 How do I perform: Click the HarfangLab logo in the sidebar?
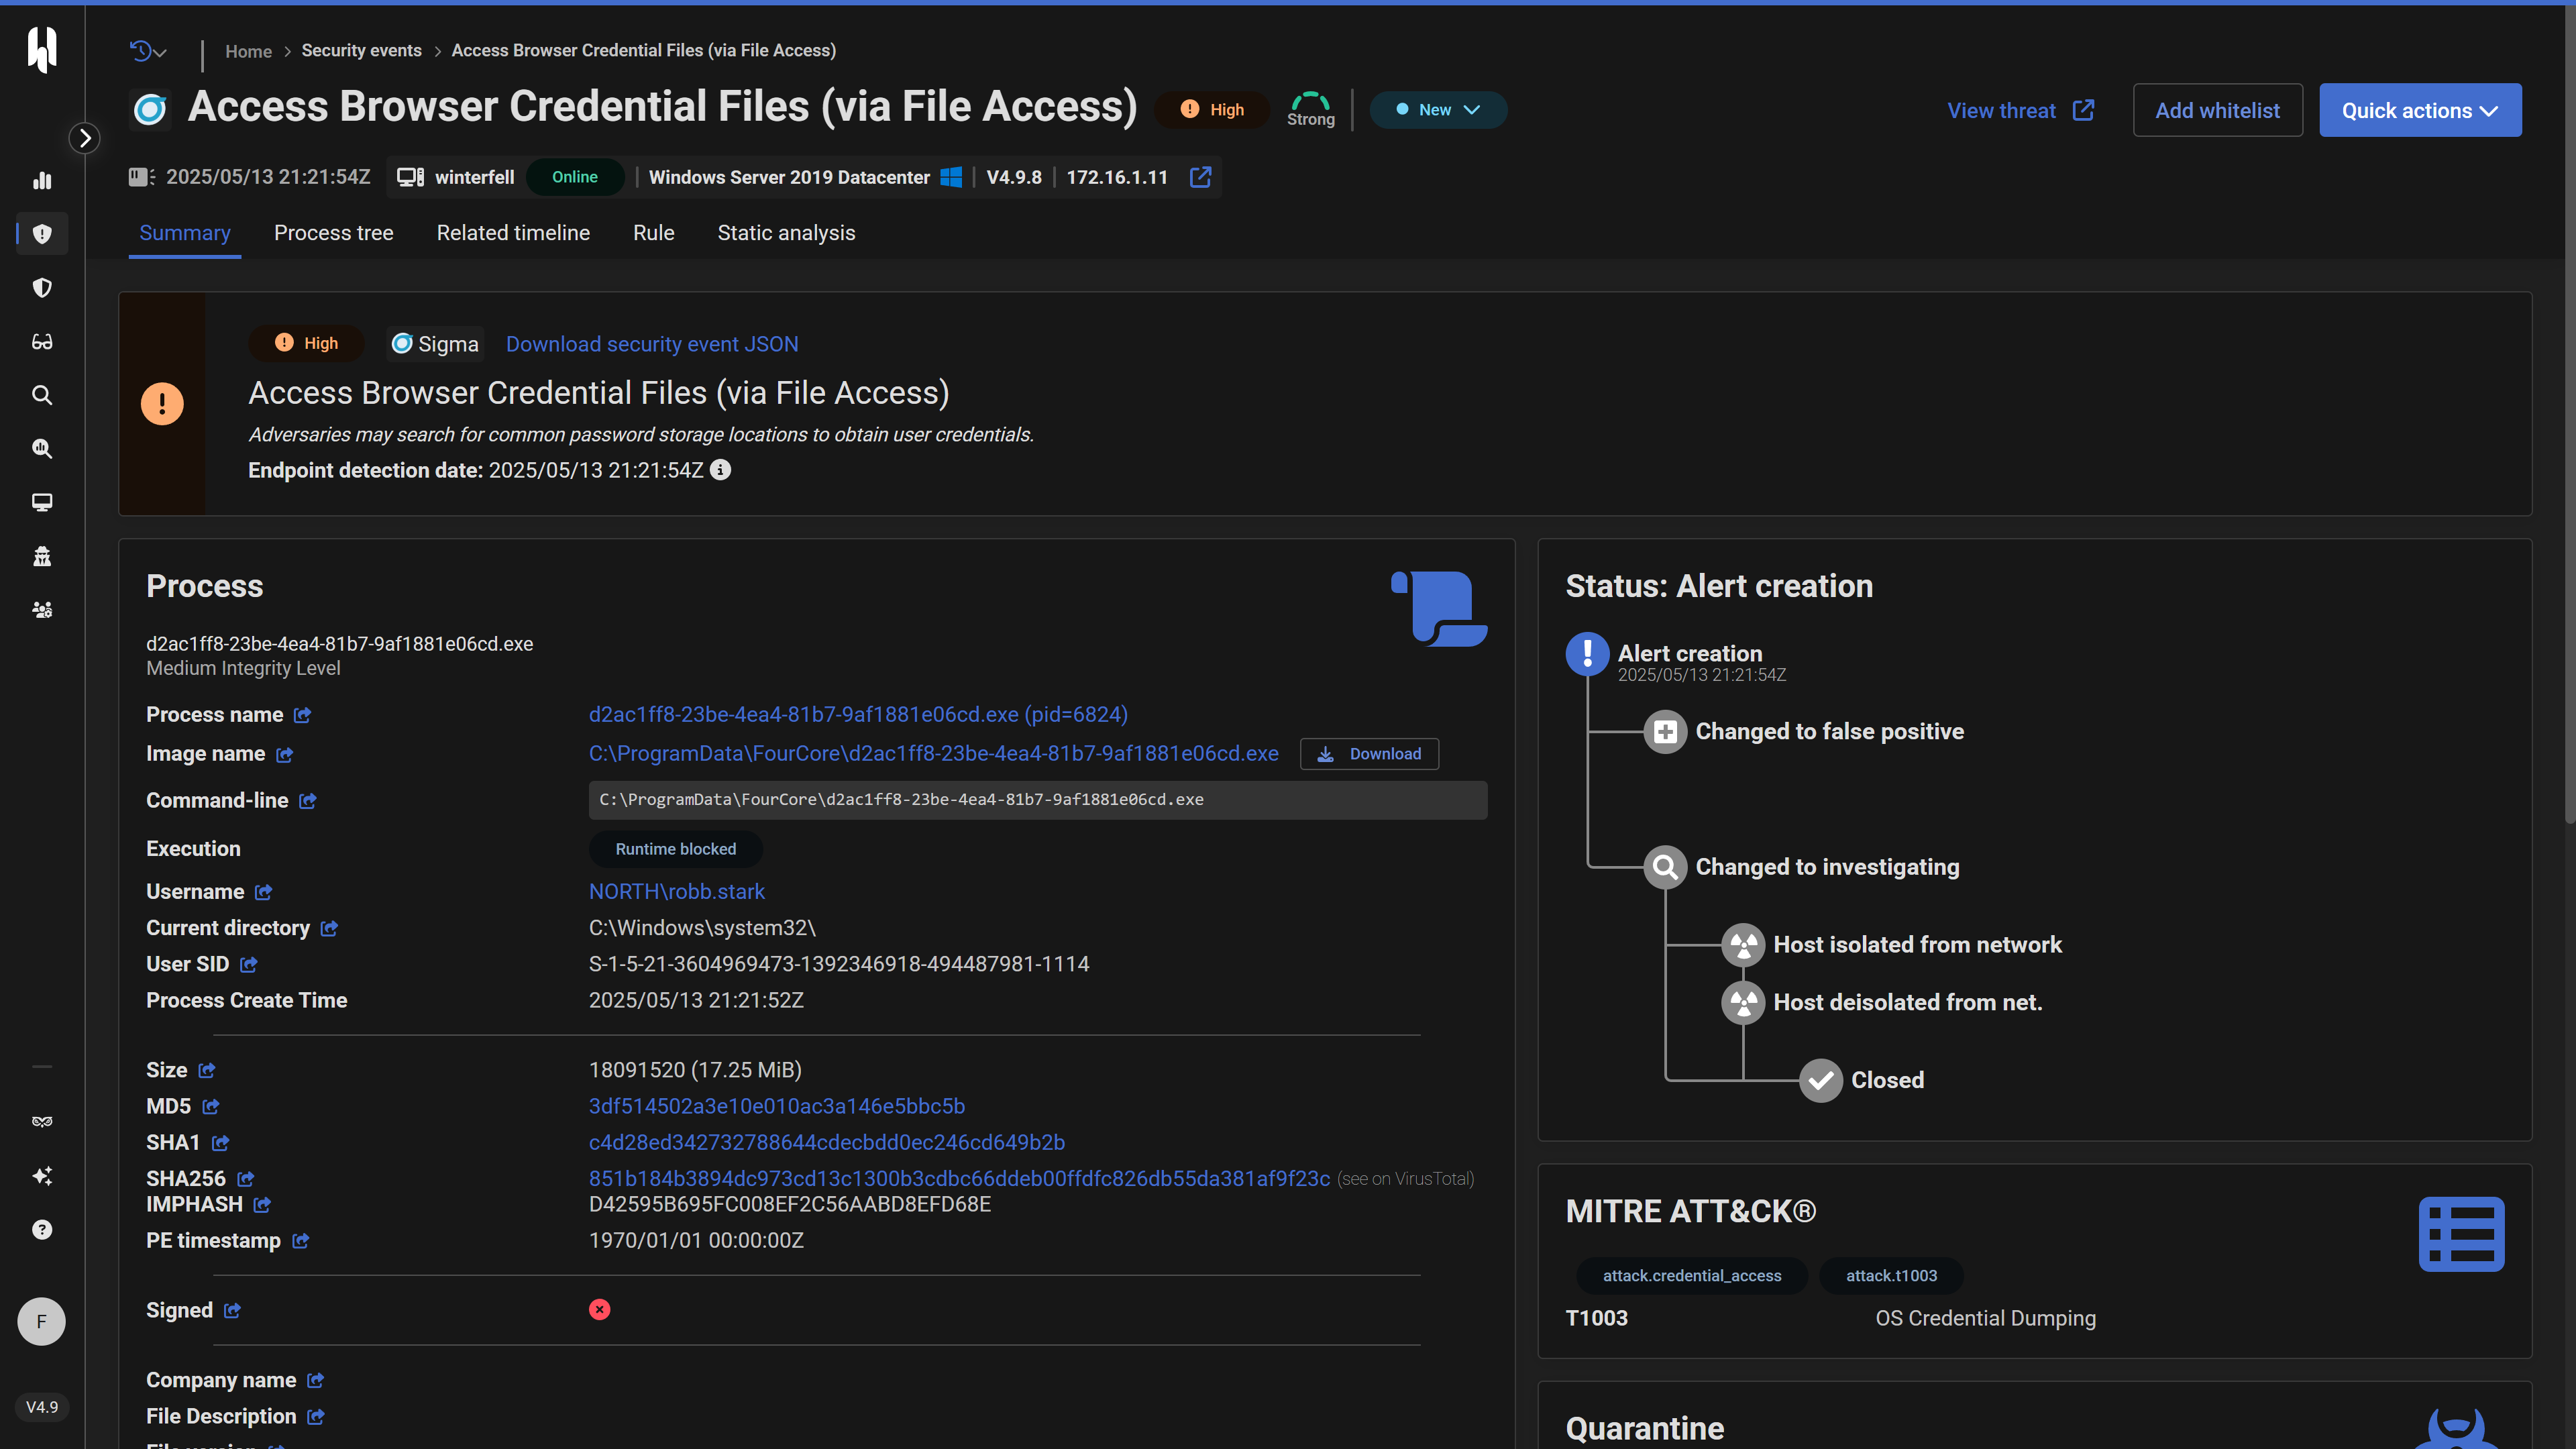point(42,49)
